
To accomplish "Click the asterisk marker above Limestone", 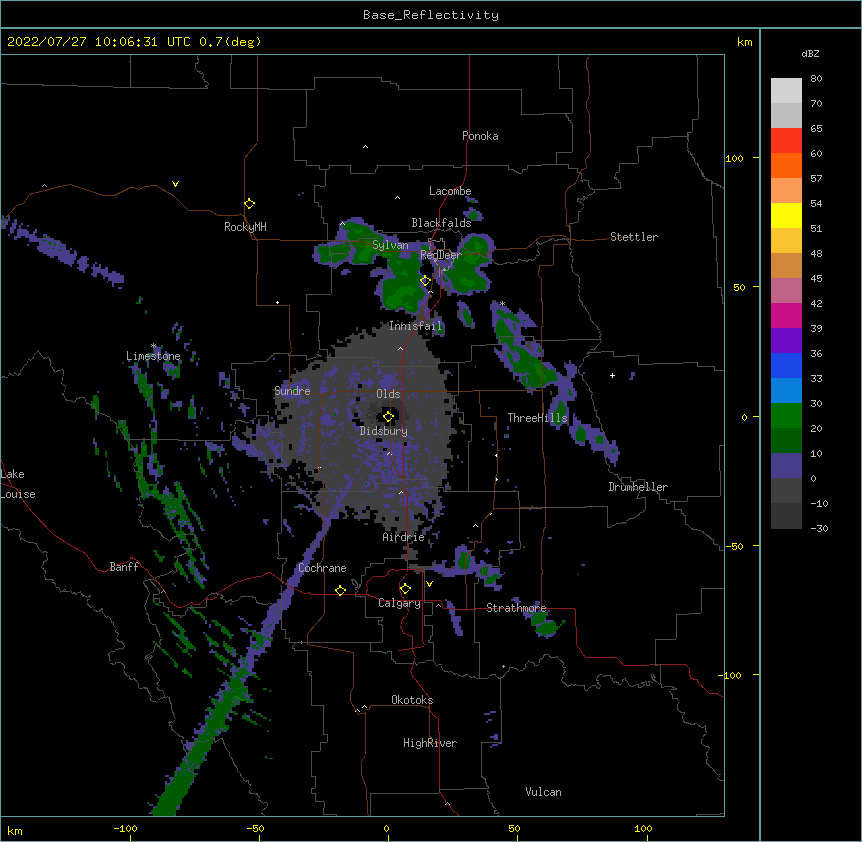I will coord(154,346).
